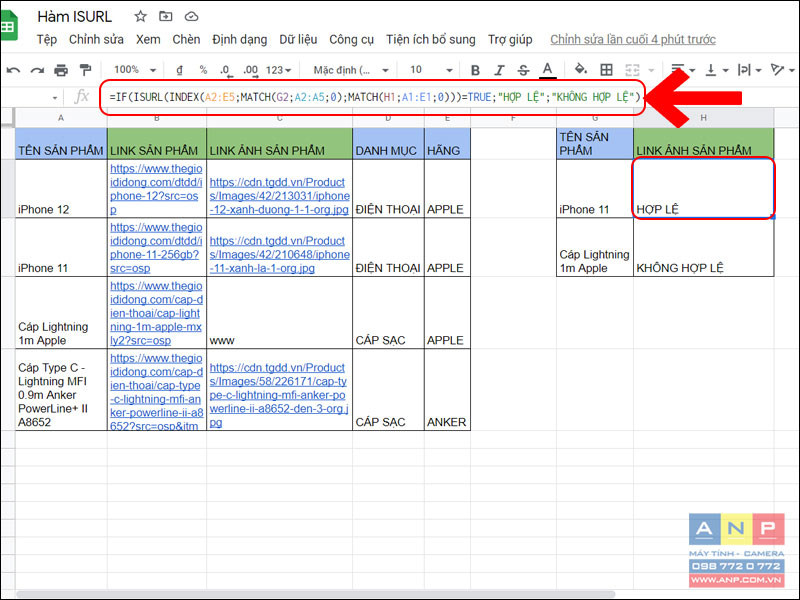Select the 'www' cell
This screenshot has width=800, height=600.
[x=280, y=313]
